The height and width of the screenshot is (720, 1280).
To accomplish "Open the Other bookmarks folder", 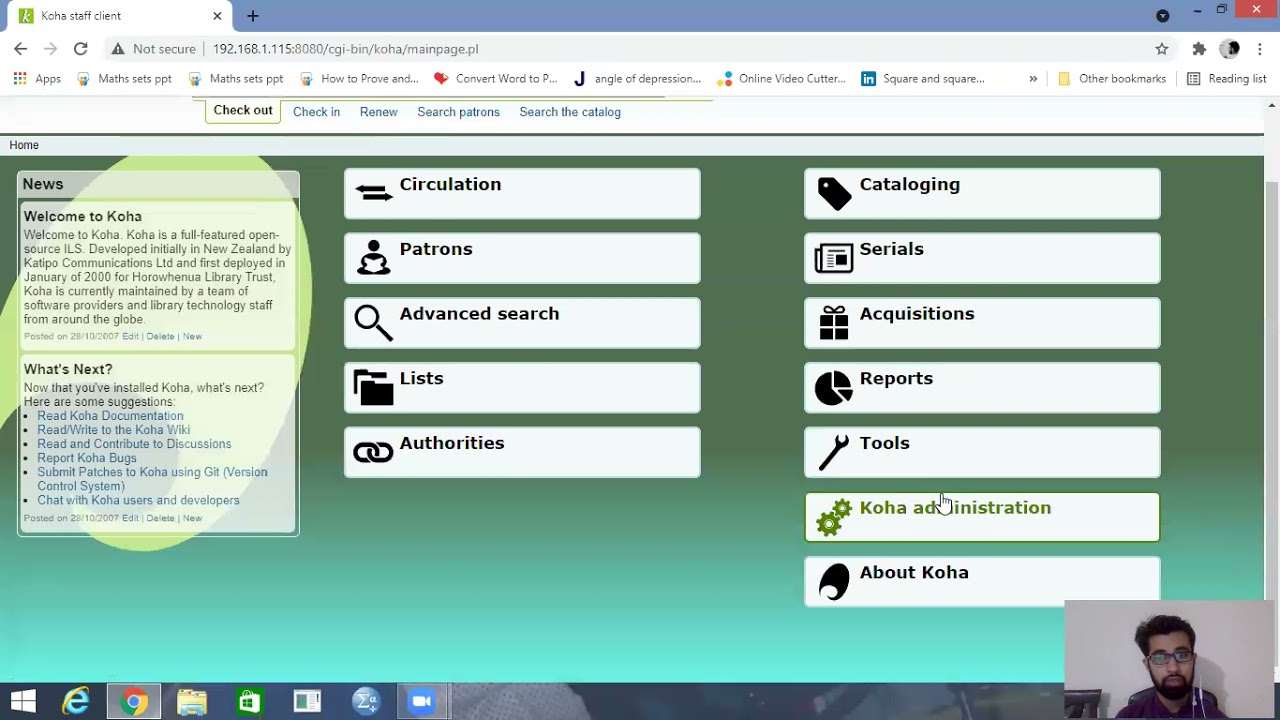I will (x=1112, y=78).
